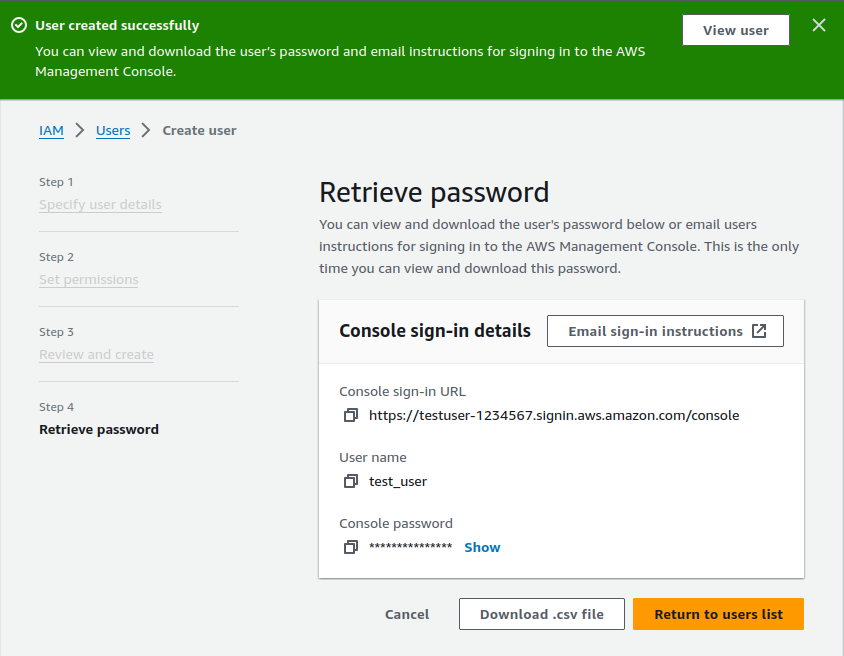Click the View user button
844x656 pixels.
[736, 30]
